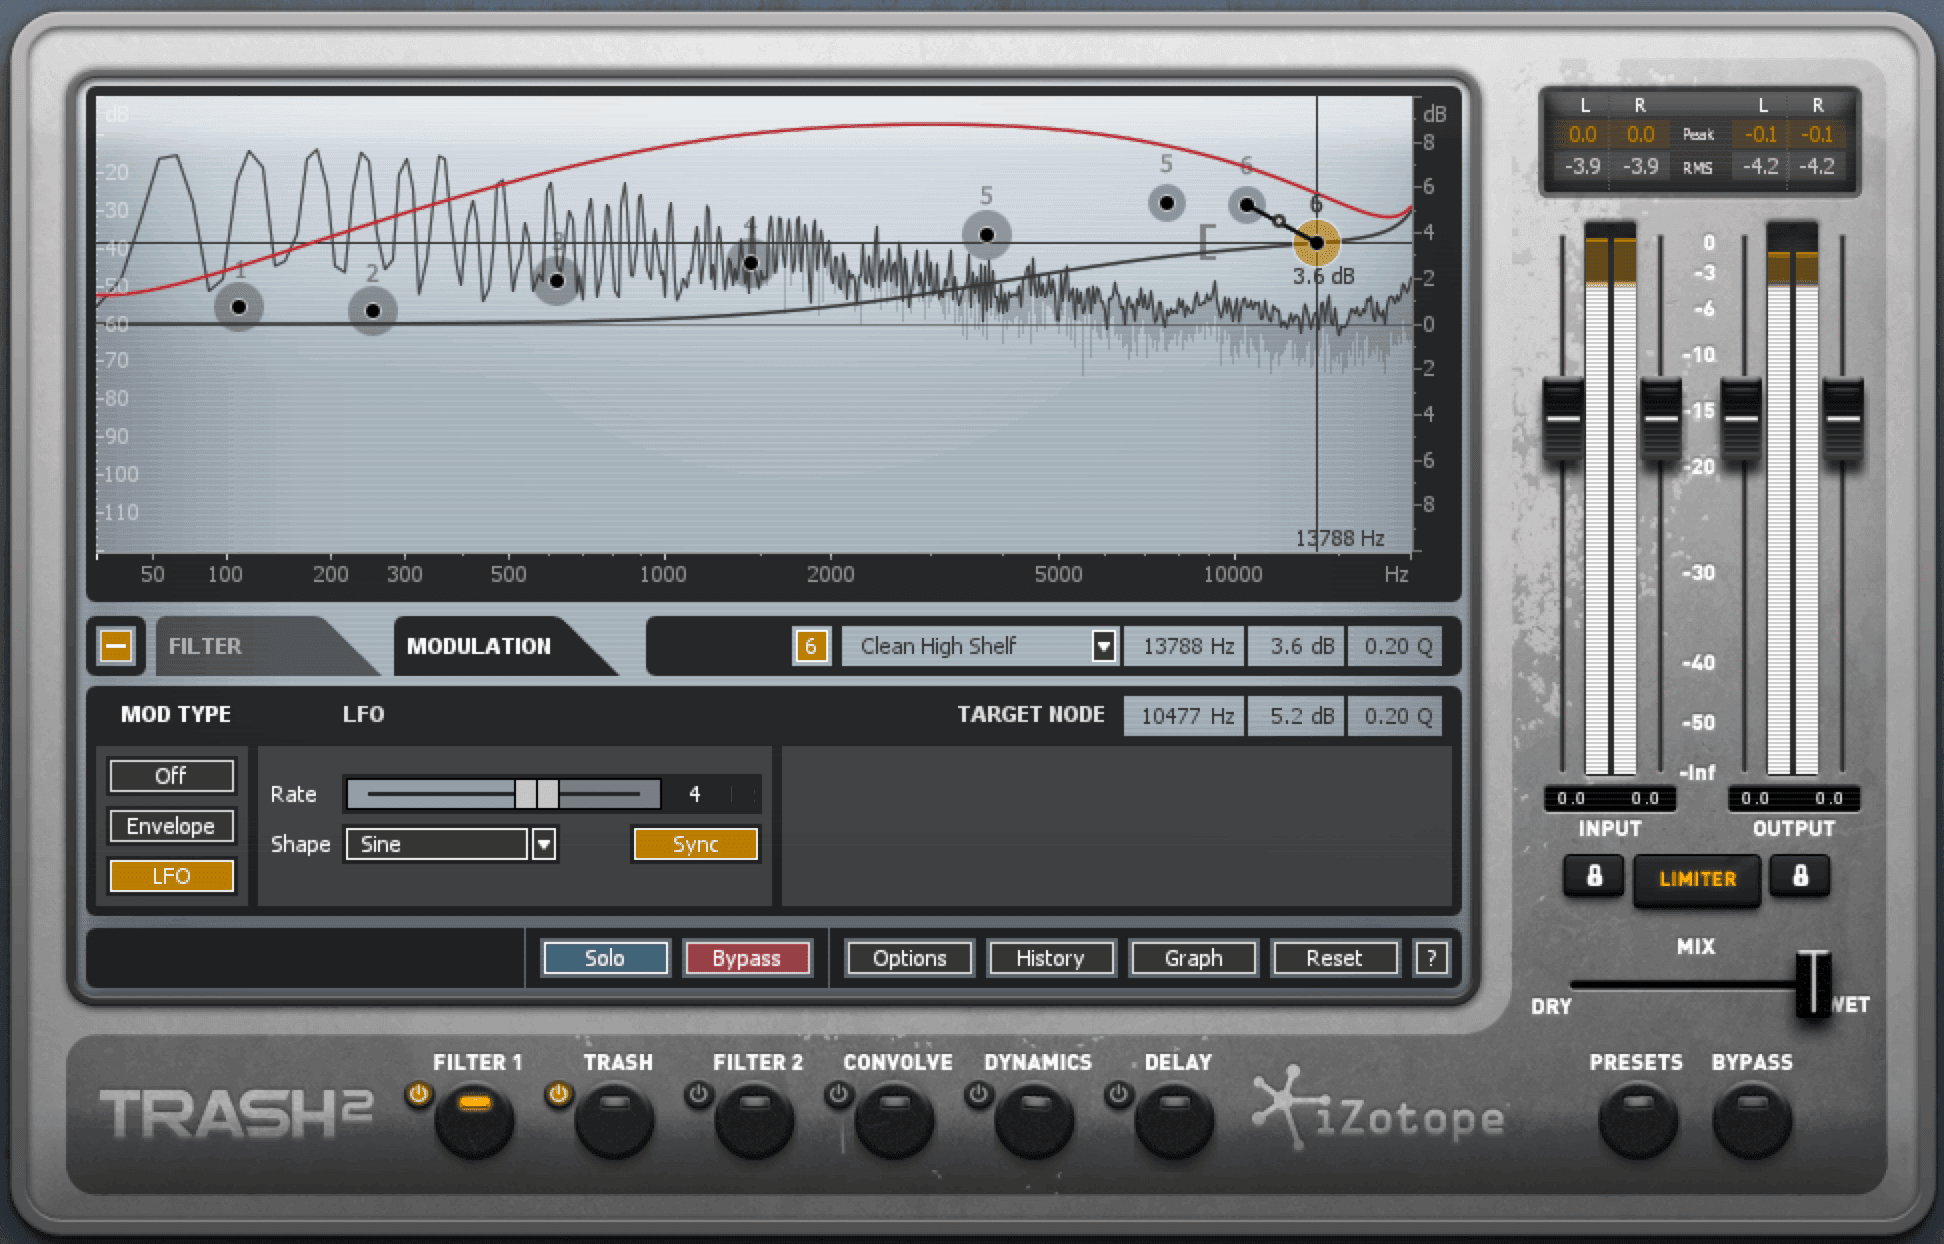Click the LFO Rate slider handle

537,794
